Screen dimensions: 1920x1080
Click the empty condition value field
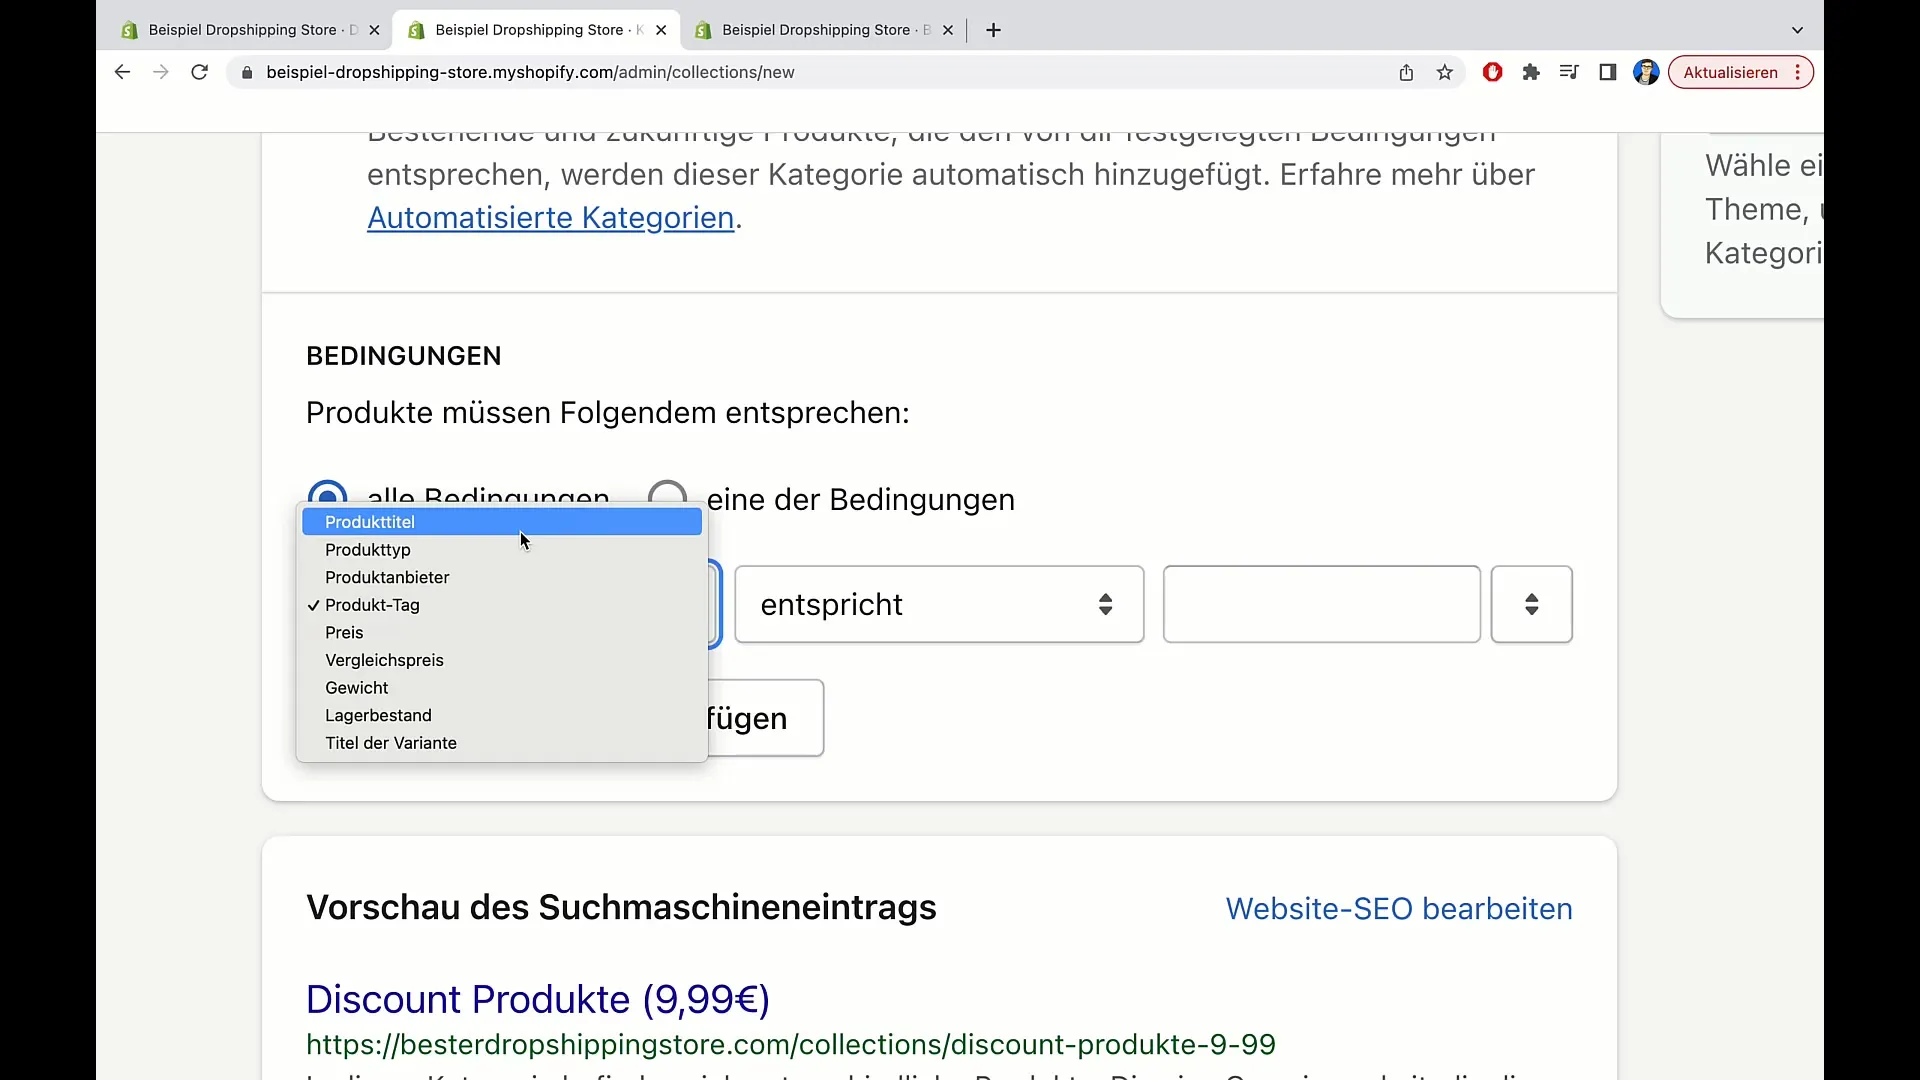tap(1321, 604)
